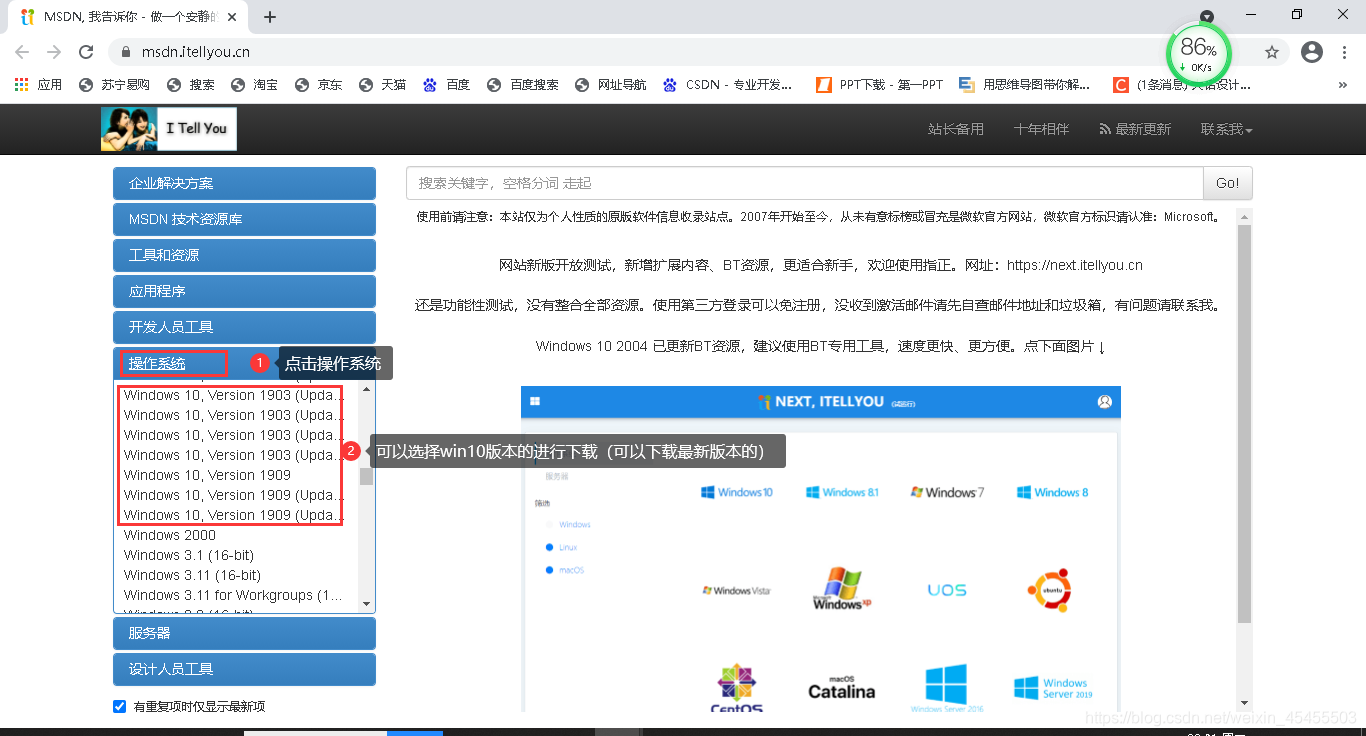Click the OS list scrollbar up arrow

(x=366, y=389)
